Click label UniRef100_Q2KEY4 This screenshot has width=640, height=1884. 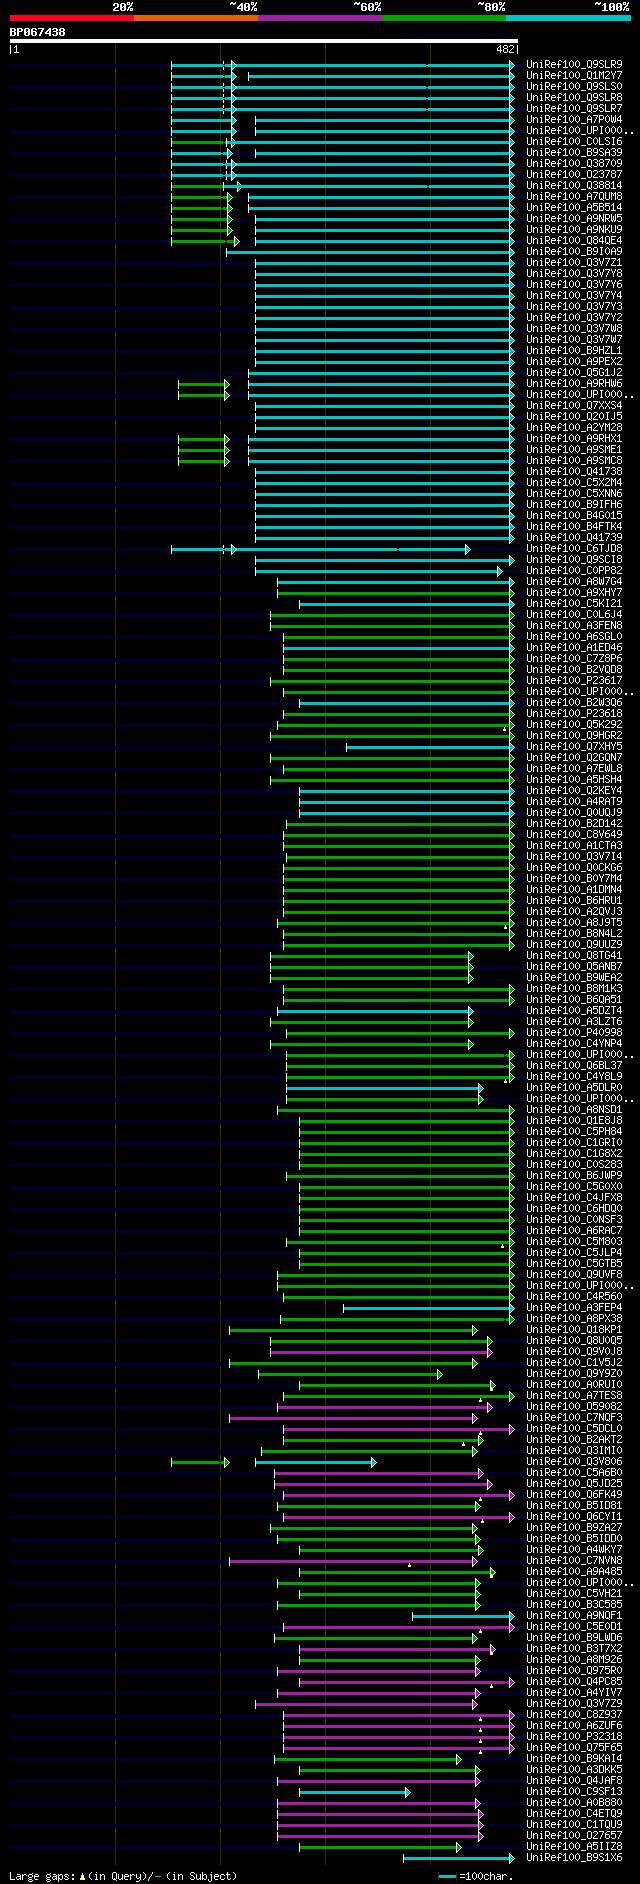coord(574,790)
